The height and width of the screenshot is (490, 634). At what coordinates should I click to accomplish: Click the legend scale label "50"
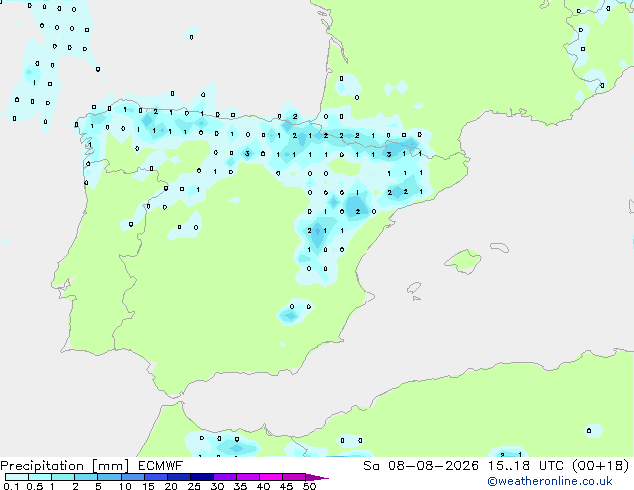click(x=309, y=486)
